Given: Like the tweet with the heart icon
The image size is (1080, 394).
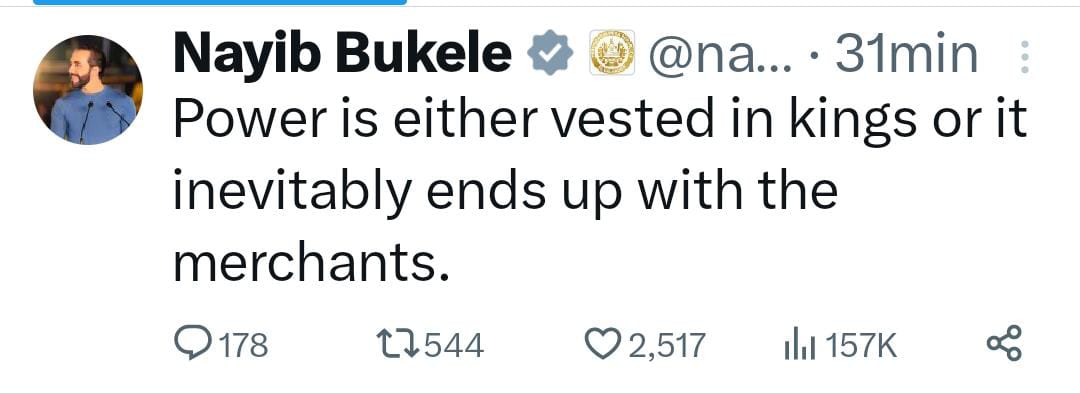Looking at the screenshot, I should (x=603, y=344).
